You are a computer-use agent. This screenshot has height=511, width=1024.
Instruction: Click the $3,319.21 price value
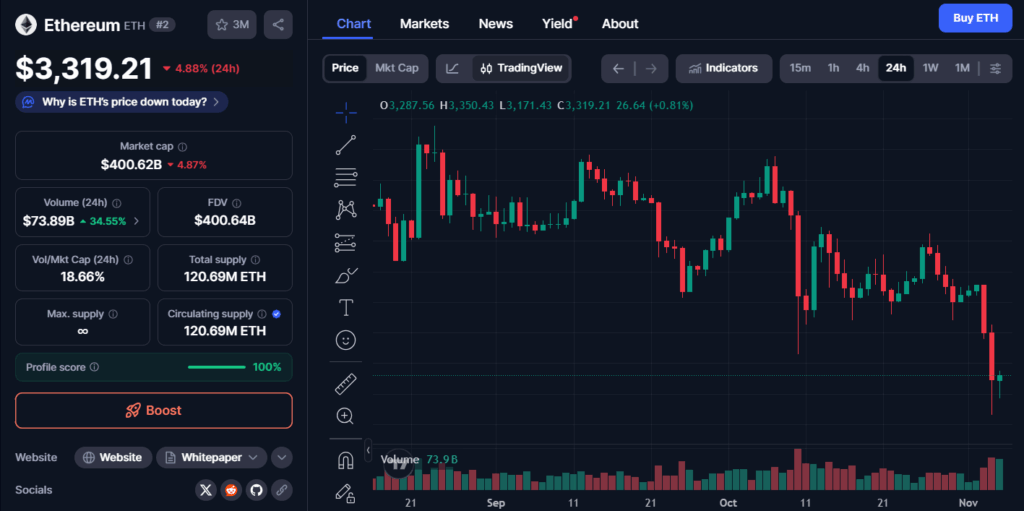click(84, 68)
